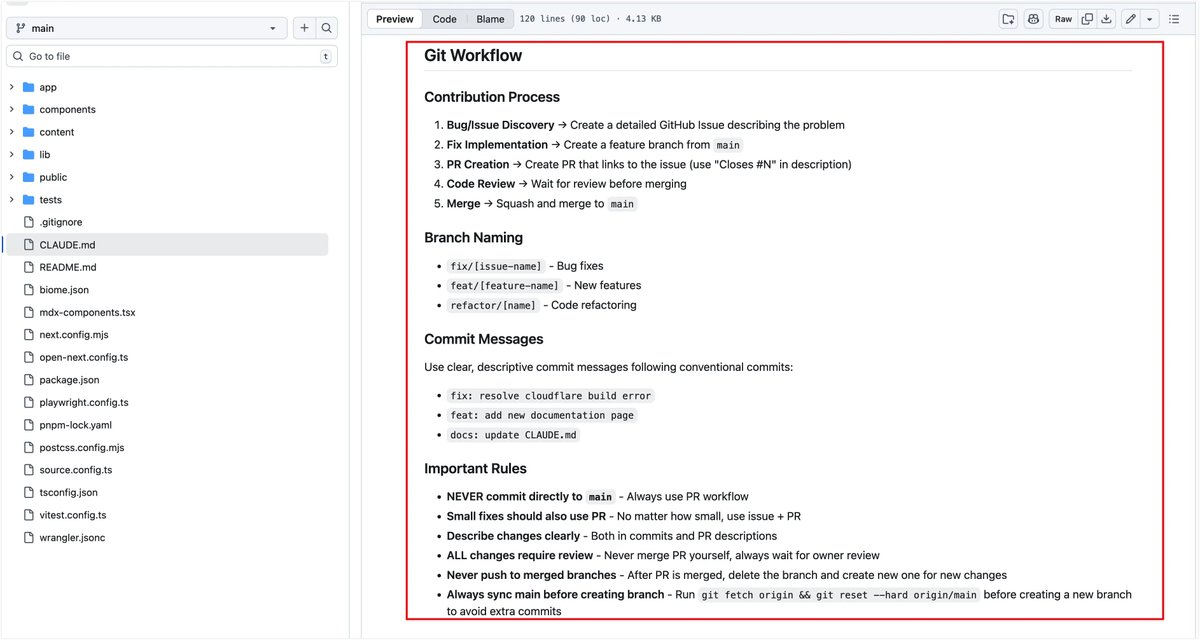Viewport: 1200px width, 640px height.
Task: Edit this file with the pencil icon
Action: coord(1130,19)
